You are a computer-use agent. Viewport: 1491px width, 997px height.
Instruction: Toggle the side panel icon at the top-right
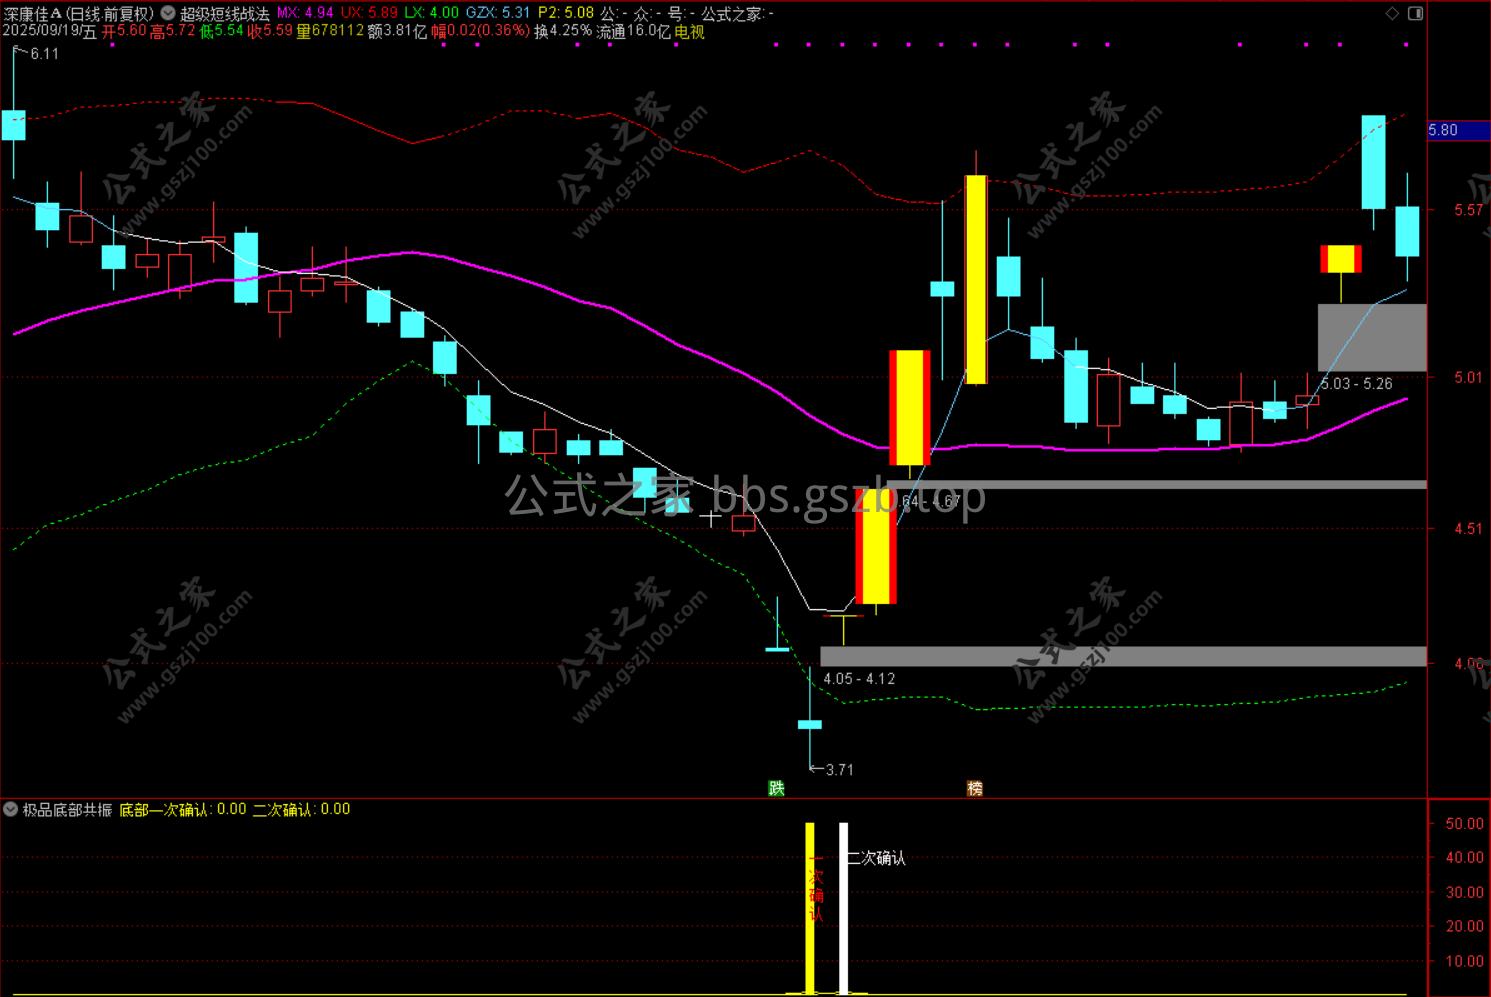click(x=1415, y=13)
